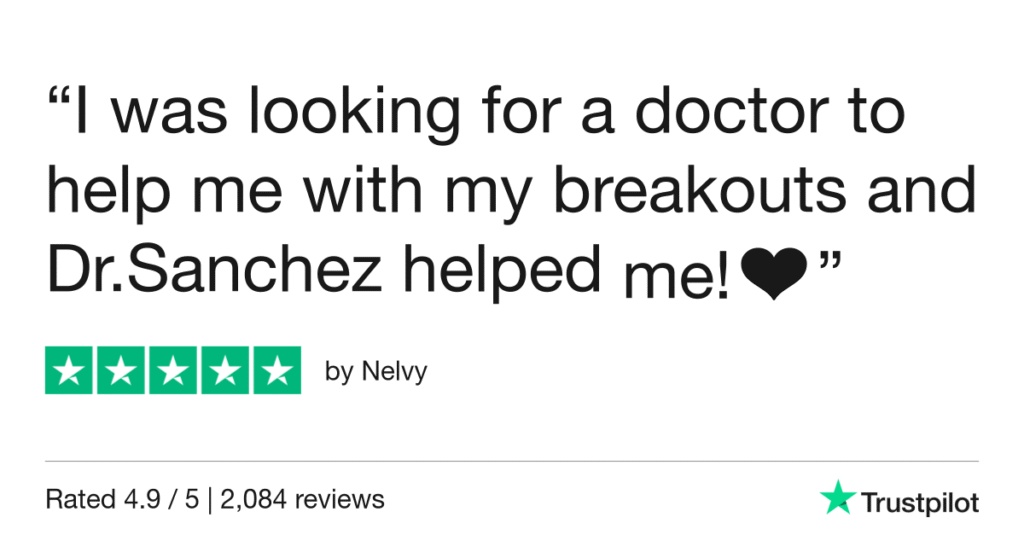Click the Rated 4.9 / 5 text
Image resolution: width=1024 pixels, height=535 pixels.
[120, 498]
